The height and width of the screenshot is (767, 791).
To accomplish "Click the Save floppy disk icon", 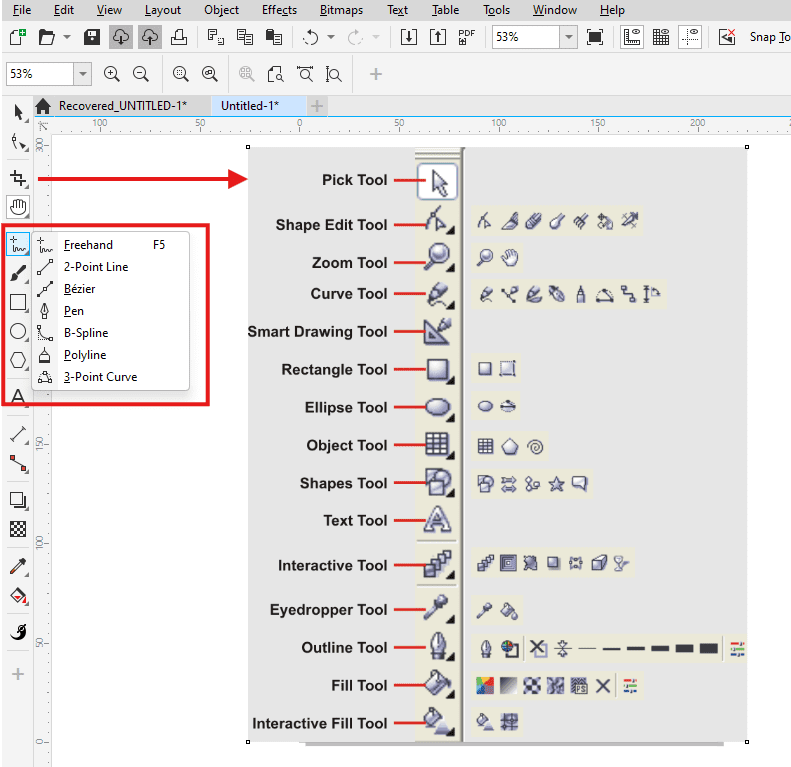I will [91, 37].
